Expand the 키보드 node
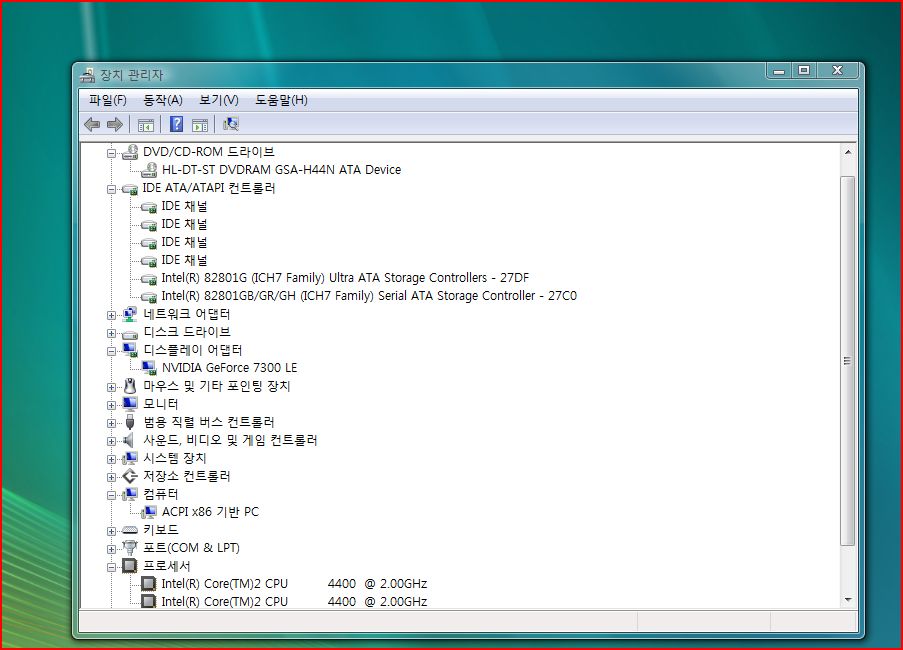This screenshot has width=903, height=650. [111, 531]
